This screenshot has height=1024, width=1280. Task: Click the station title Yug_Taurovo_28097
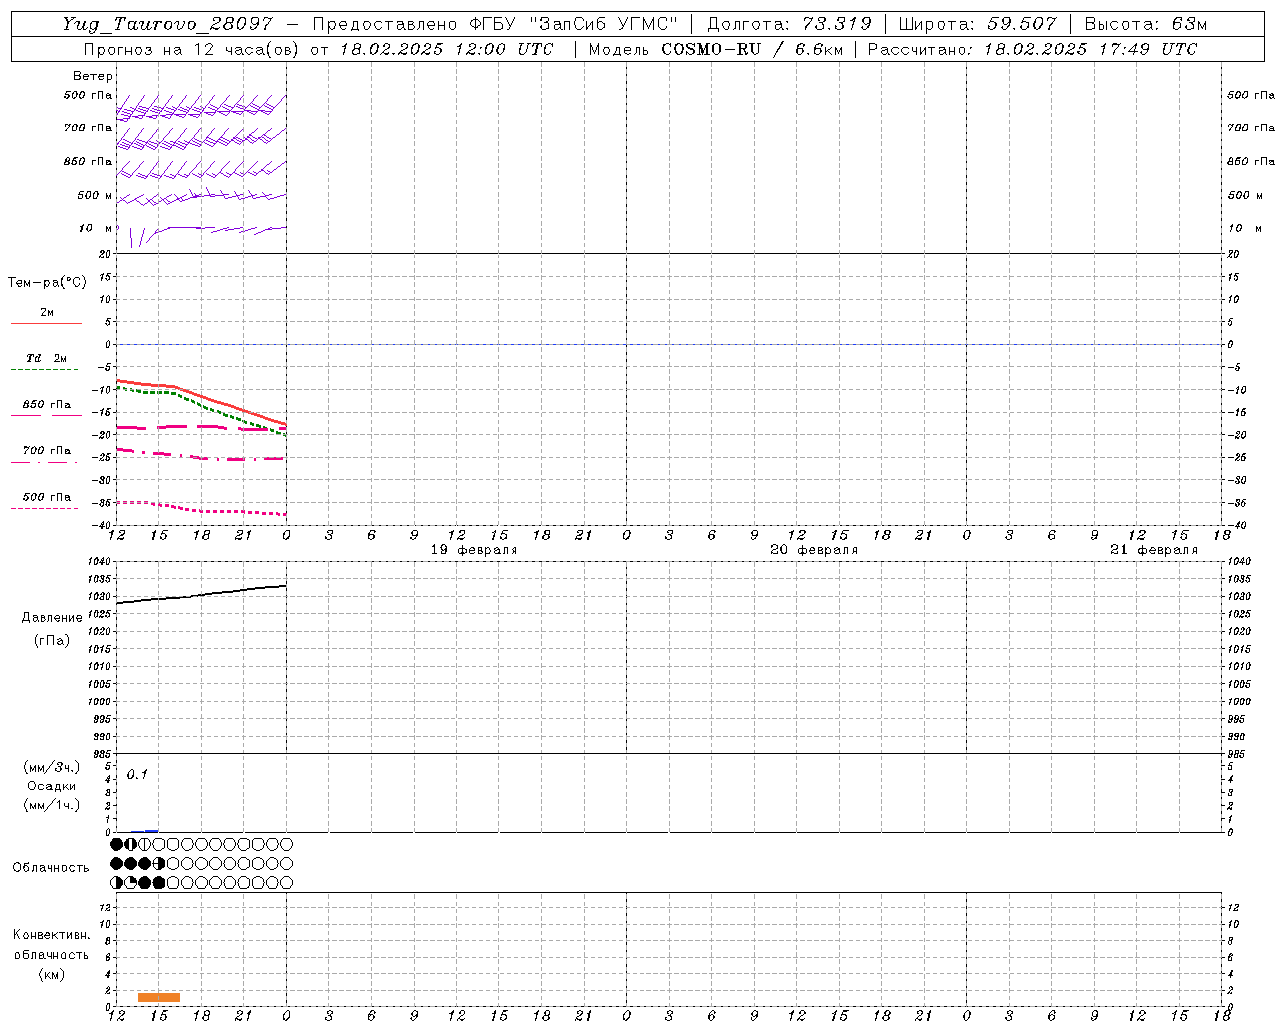click(167, 25)
